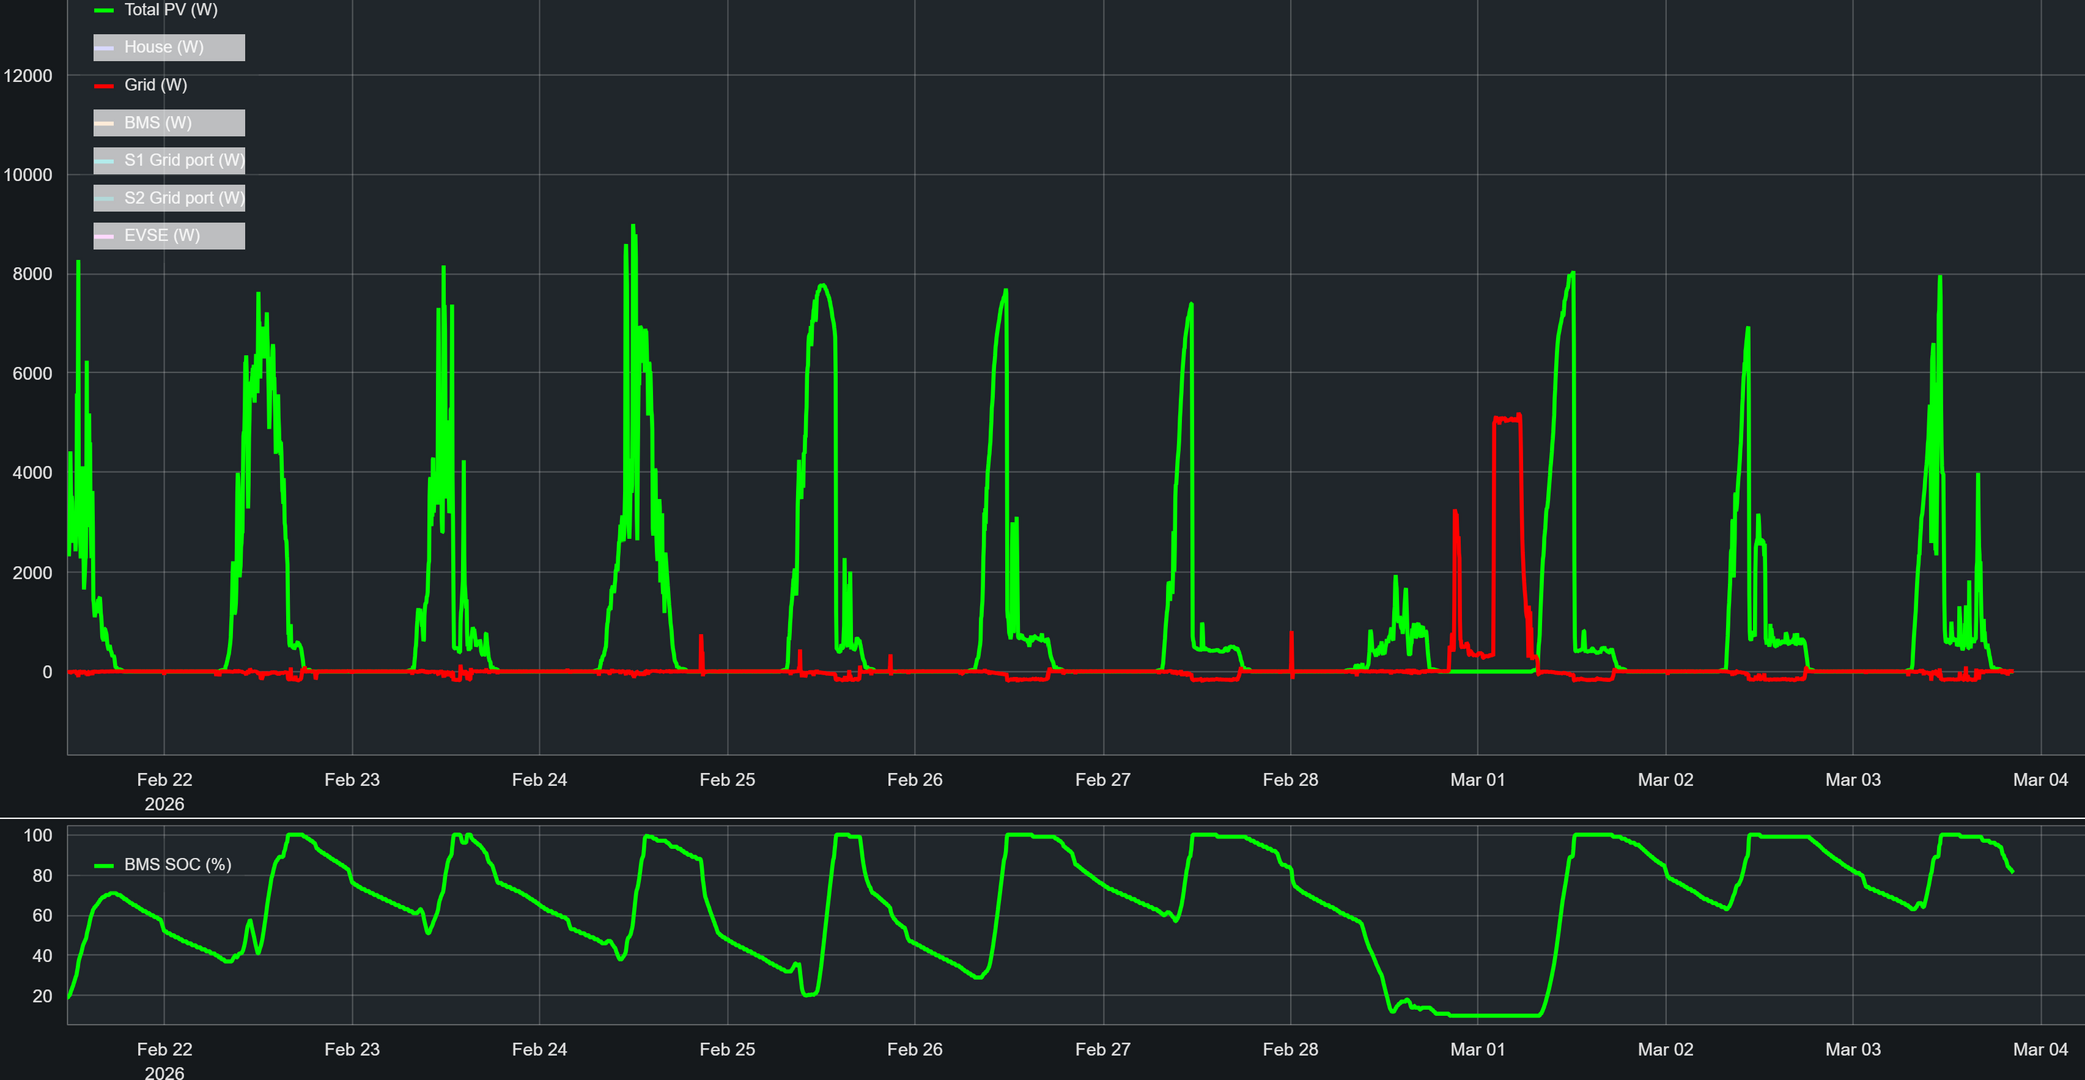Click the 12000 y-axis tick label

click(28, 76)
